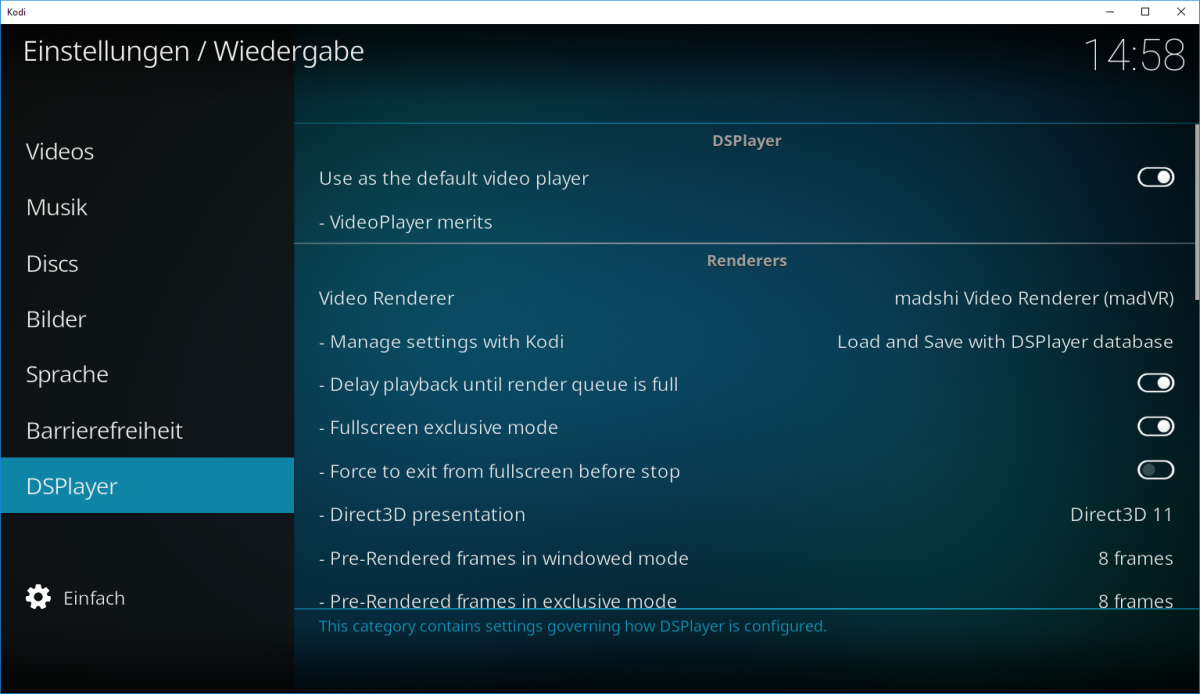The width and height of the screenshot is (1200, 694).
Task: Switch to the Bilder category
Action: (147, 320)
